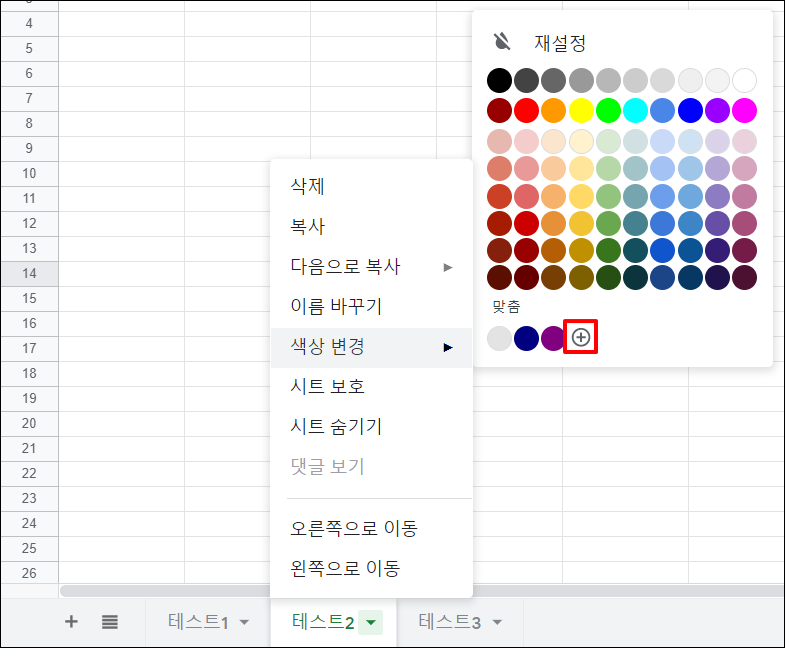Click 오른쪽으로 이동 menu item
This screenshot has width=785, height=648.
353,528
